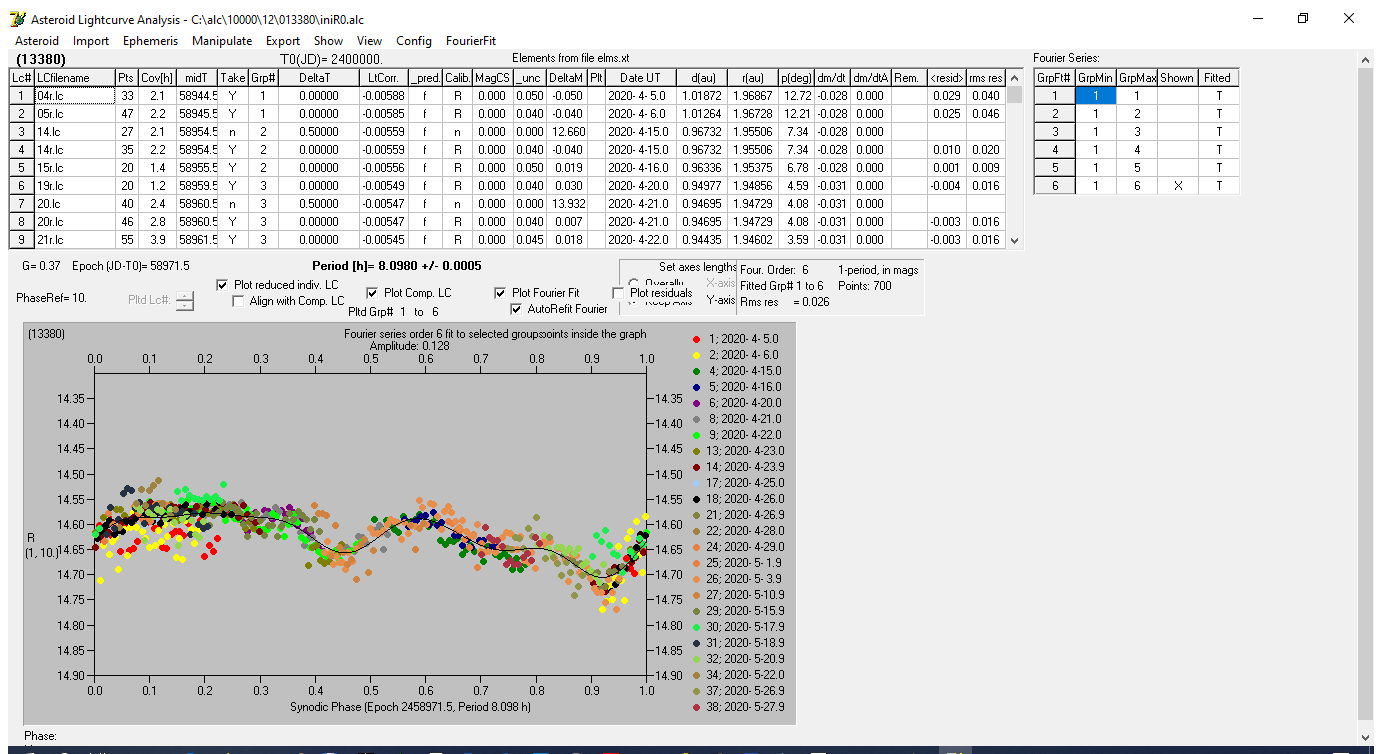Select the 20.lc filename cell

point(73,204)
